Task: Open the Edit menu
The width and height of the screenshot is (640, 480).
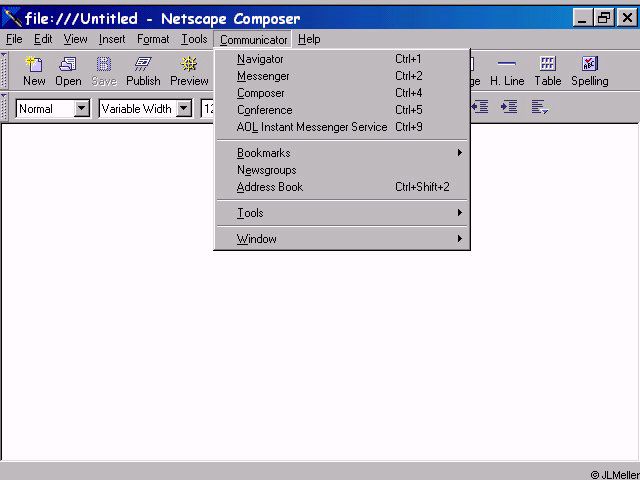Action: tap(43, 39)
